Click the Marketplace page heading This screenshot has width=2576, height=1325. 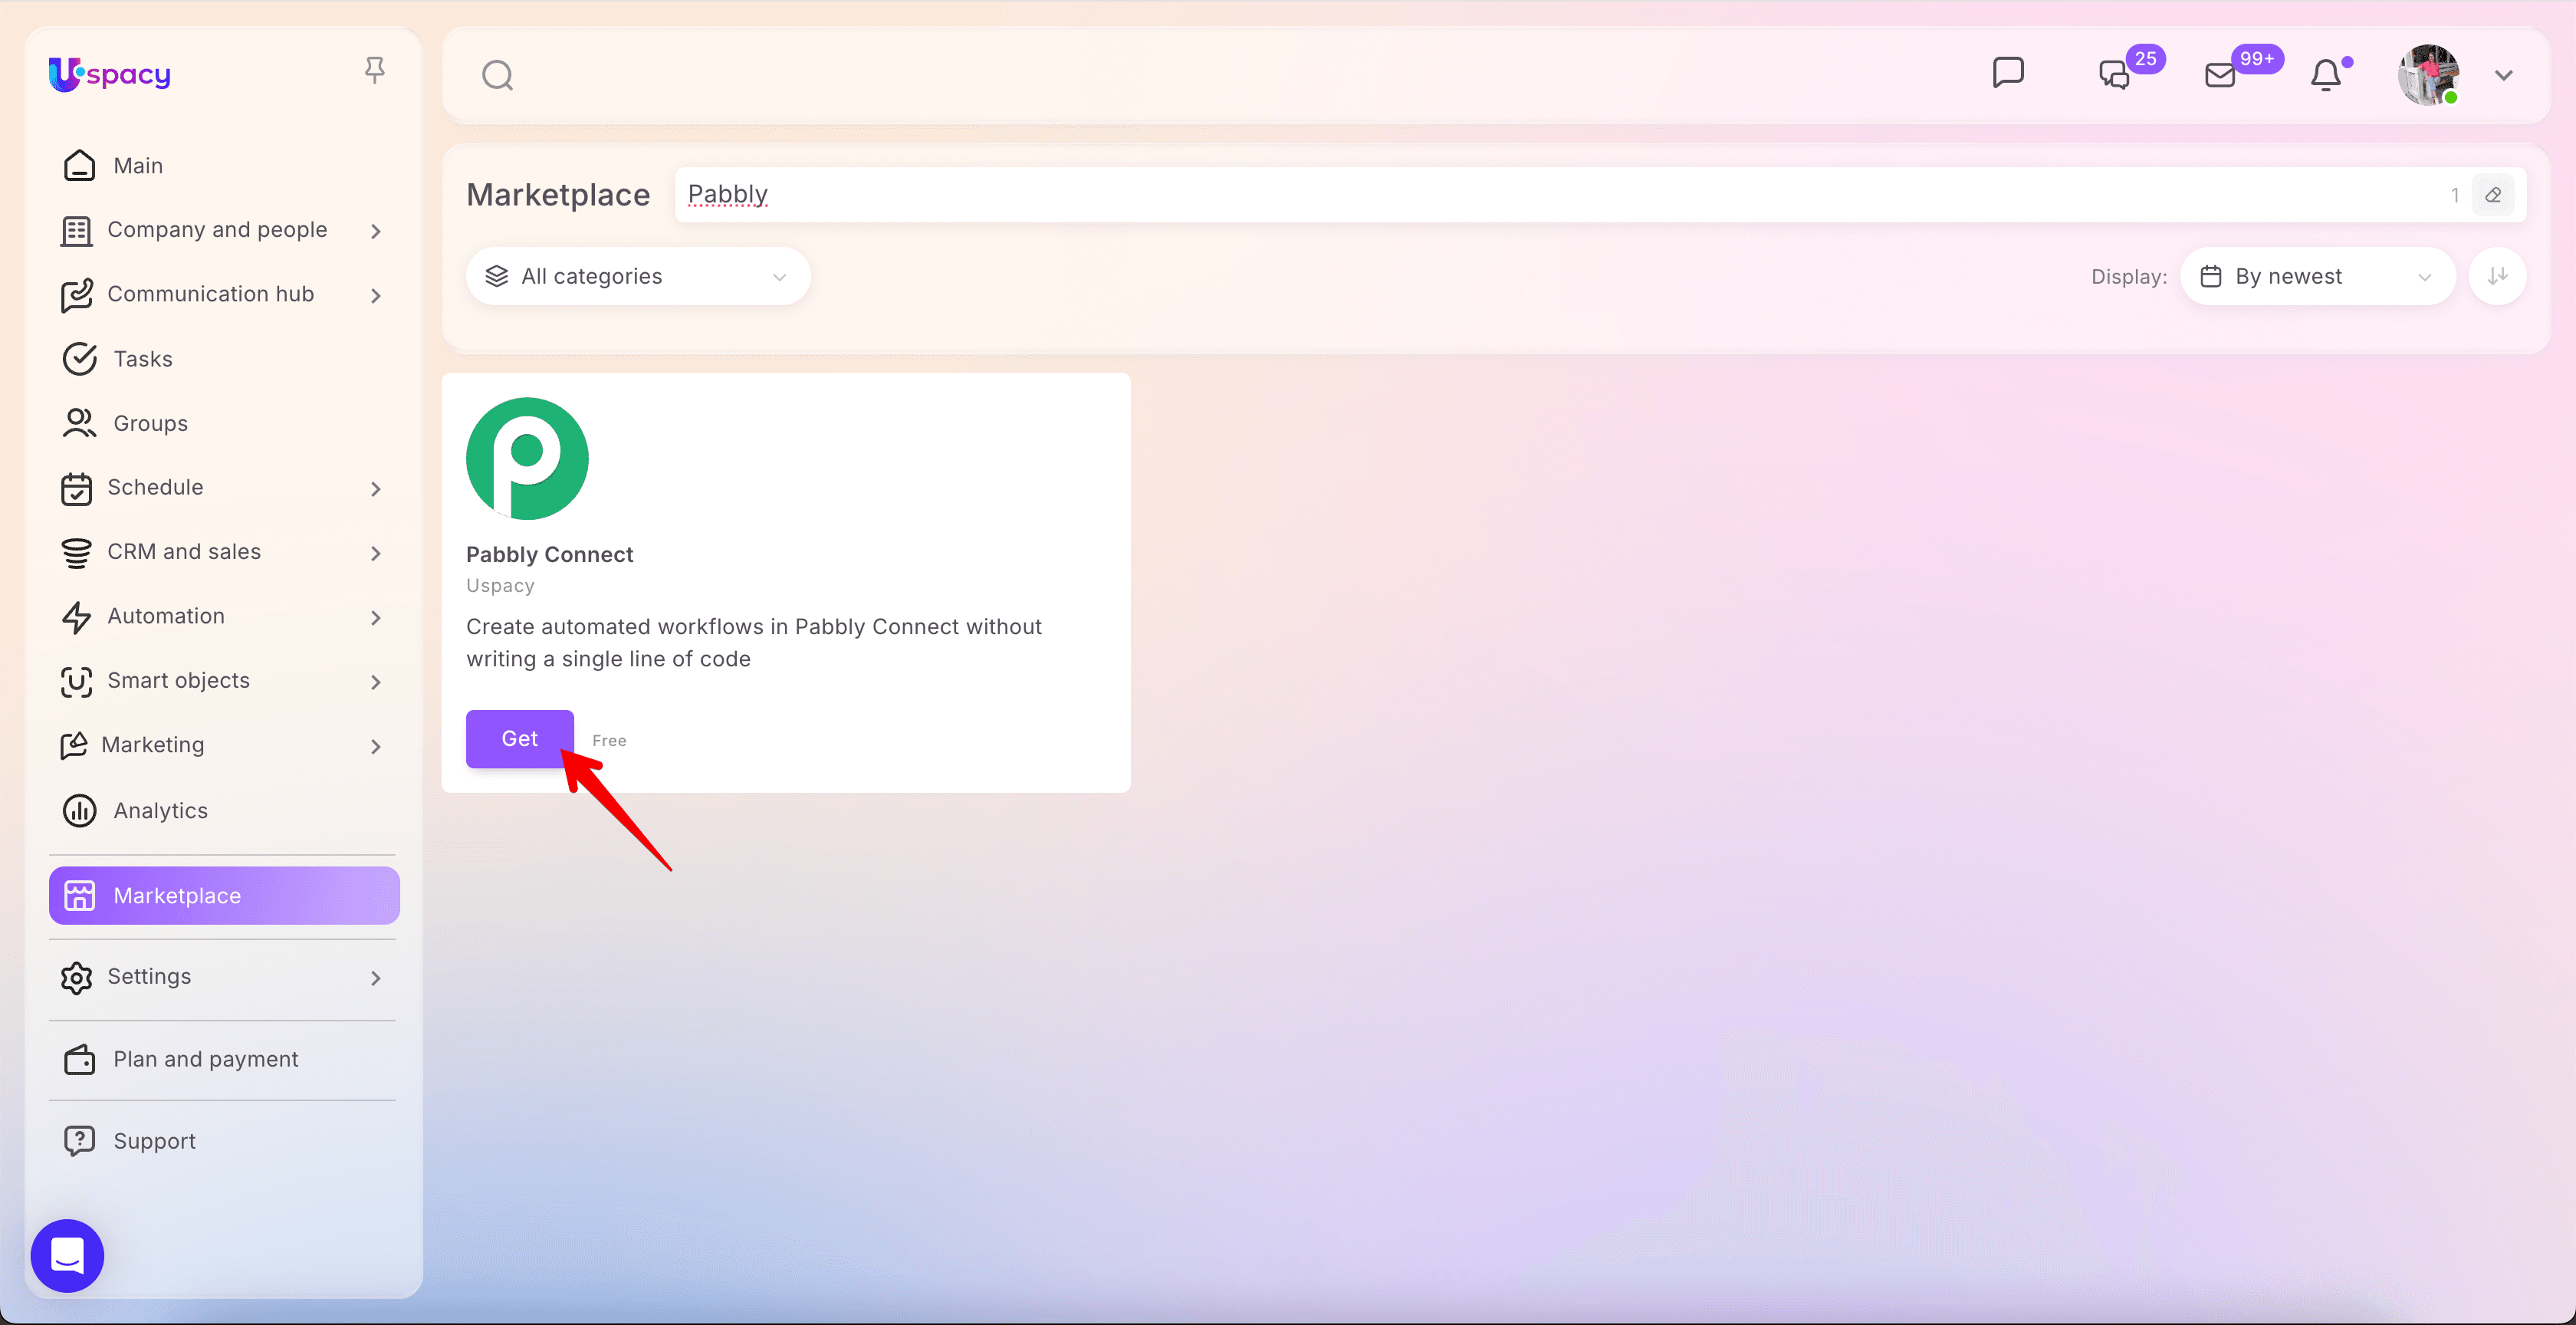[558, 194]
